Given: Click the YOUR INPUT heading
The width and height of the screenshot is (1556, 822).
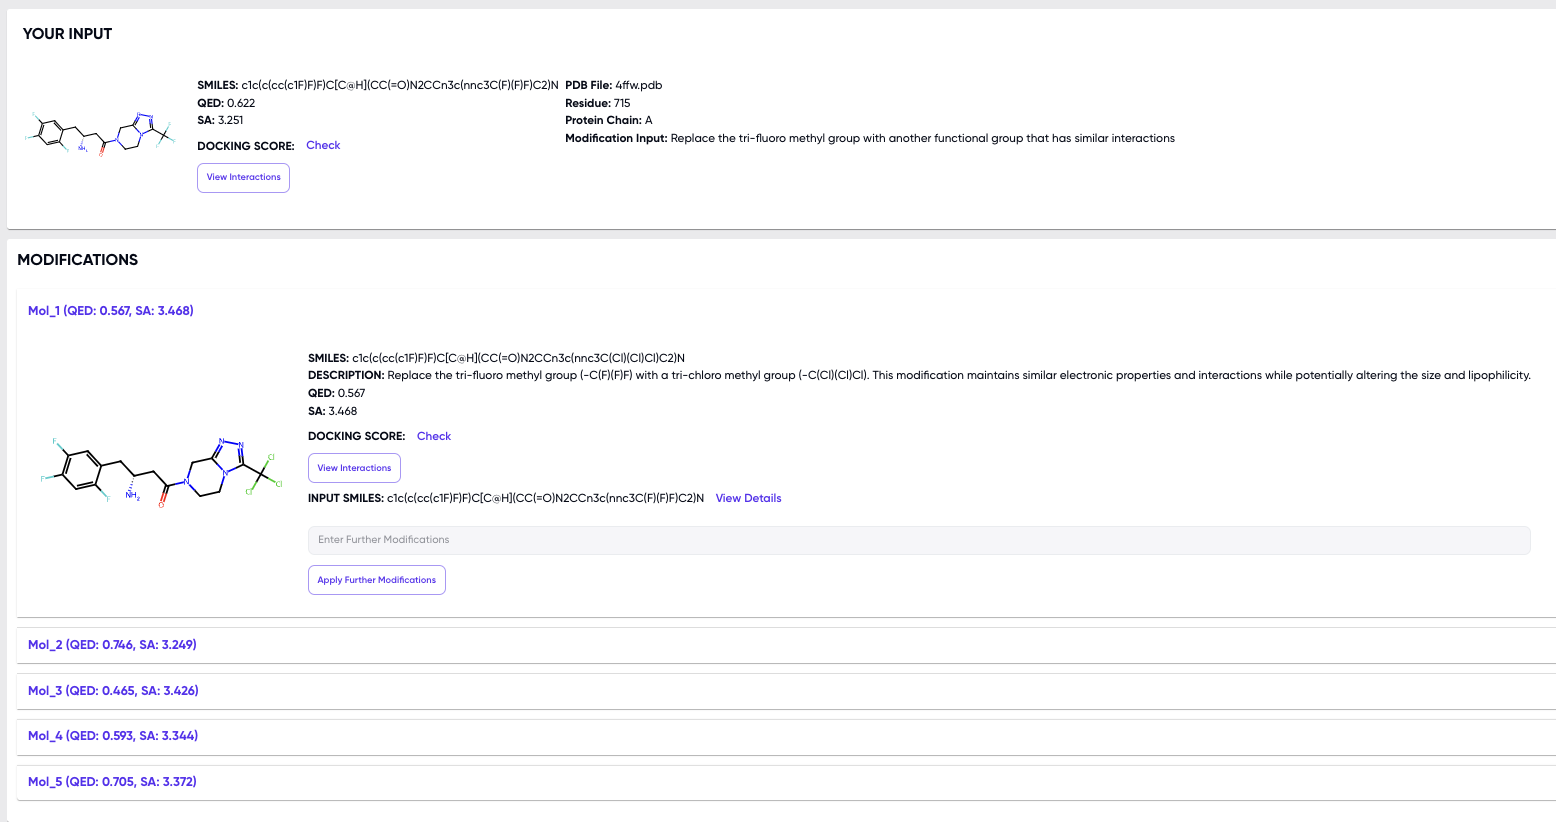Looking at the screenshot, I should coord(67,34).
